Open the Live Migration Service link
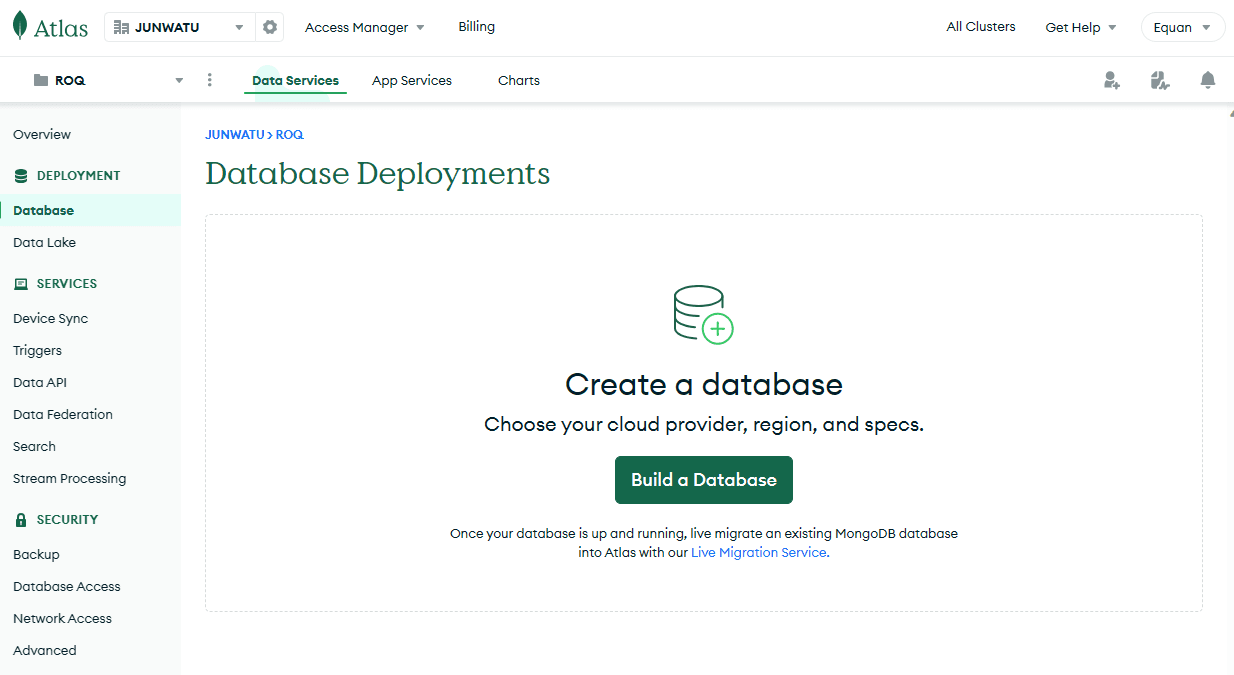 point(759,552)
